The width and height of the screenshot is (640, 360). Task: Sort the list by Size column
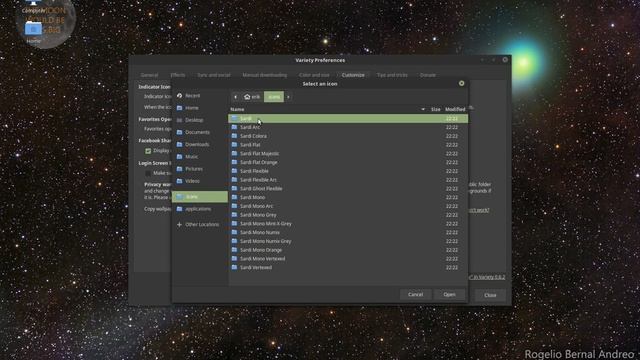pos(436,109)
